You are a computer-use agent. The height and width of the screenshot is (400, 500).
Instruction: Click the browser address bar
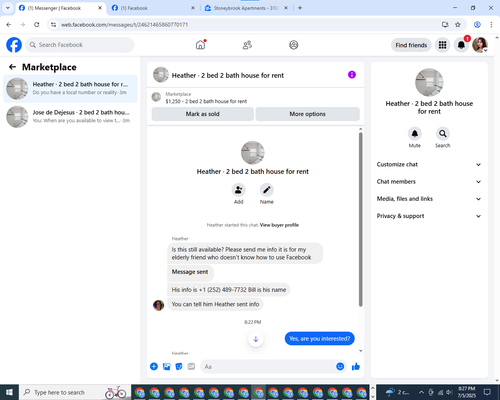click(x=247, y=25)
